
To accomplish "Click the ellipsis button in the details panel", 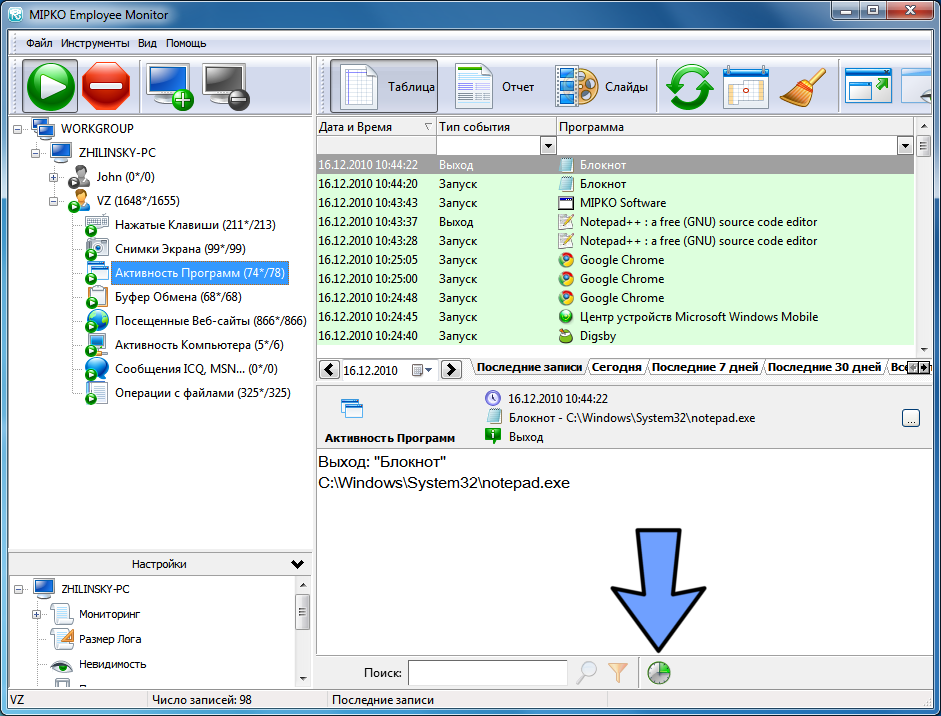I will tap(910, 418).
